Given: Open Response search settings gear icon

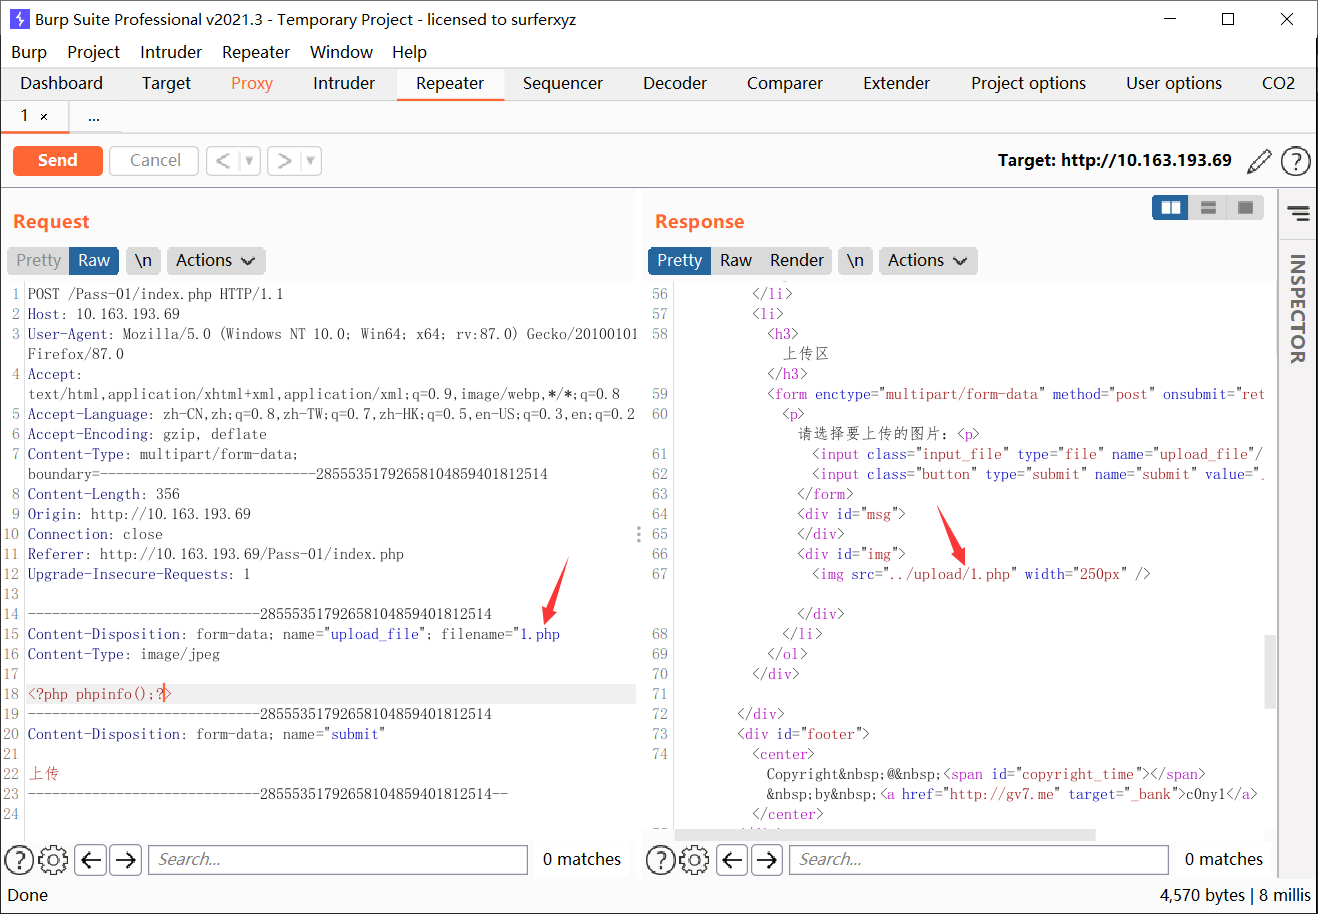Looking at the screenshot, I should pyautogui.click(x=695, y=859).
